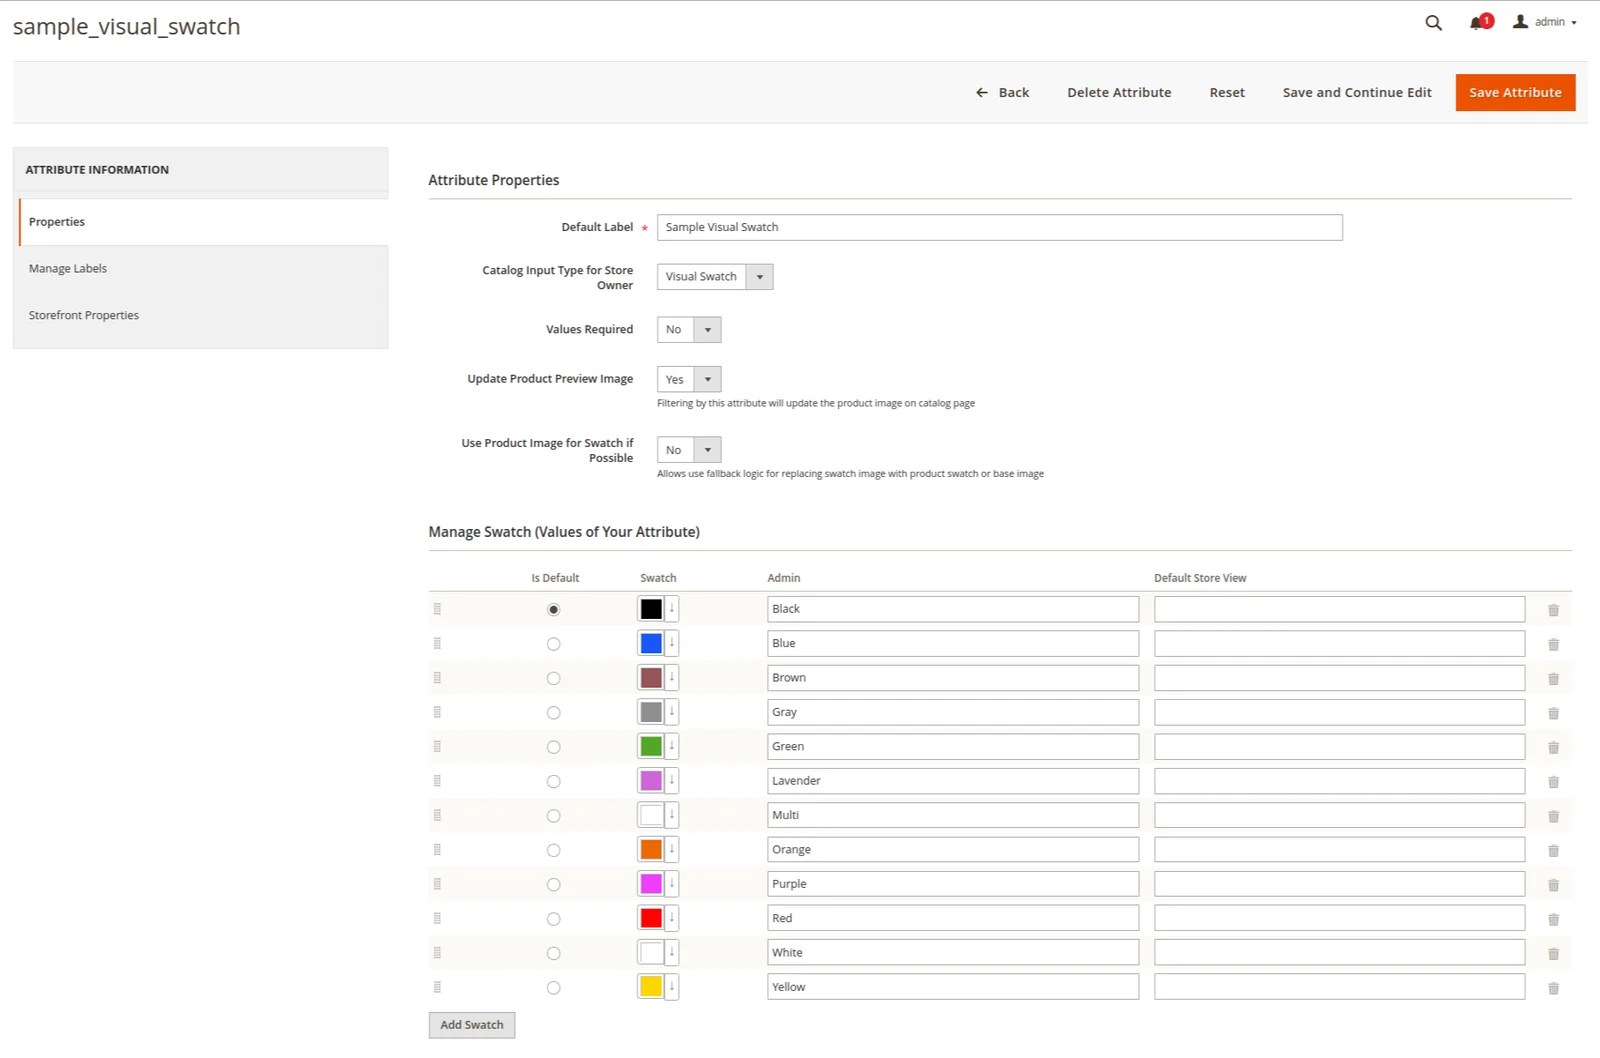Set Green as the default swatch
The image size is (1600, 1058).
coord(553,747)
